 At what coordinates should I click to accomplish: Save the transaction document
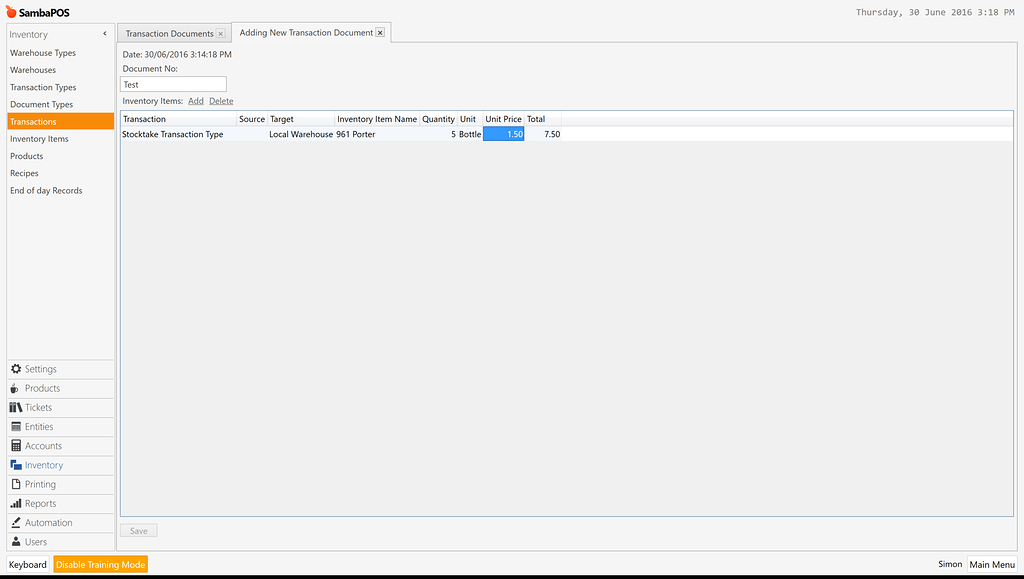point(138,531)
